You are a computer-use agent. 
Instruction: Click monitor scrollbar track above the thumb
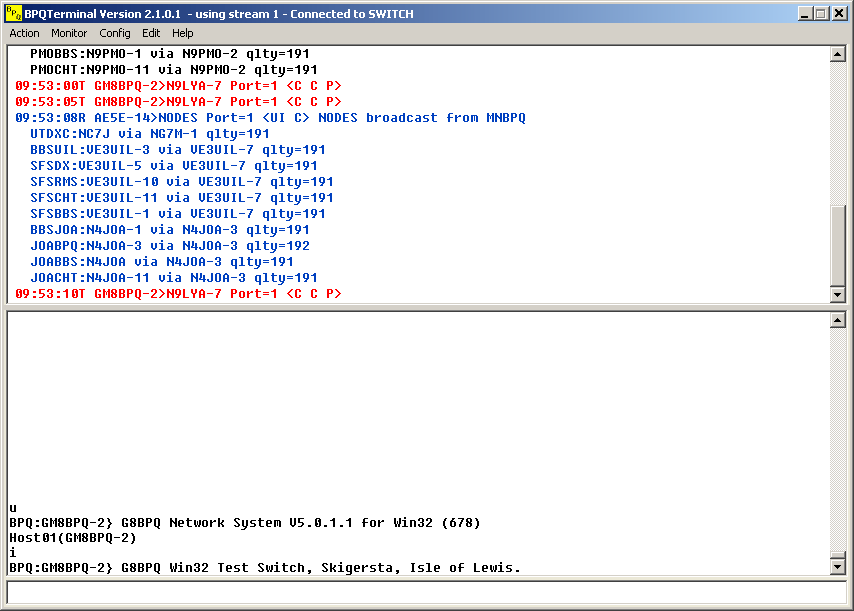click(838, 130)
